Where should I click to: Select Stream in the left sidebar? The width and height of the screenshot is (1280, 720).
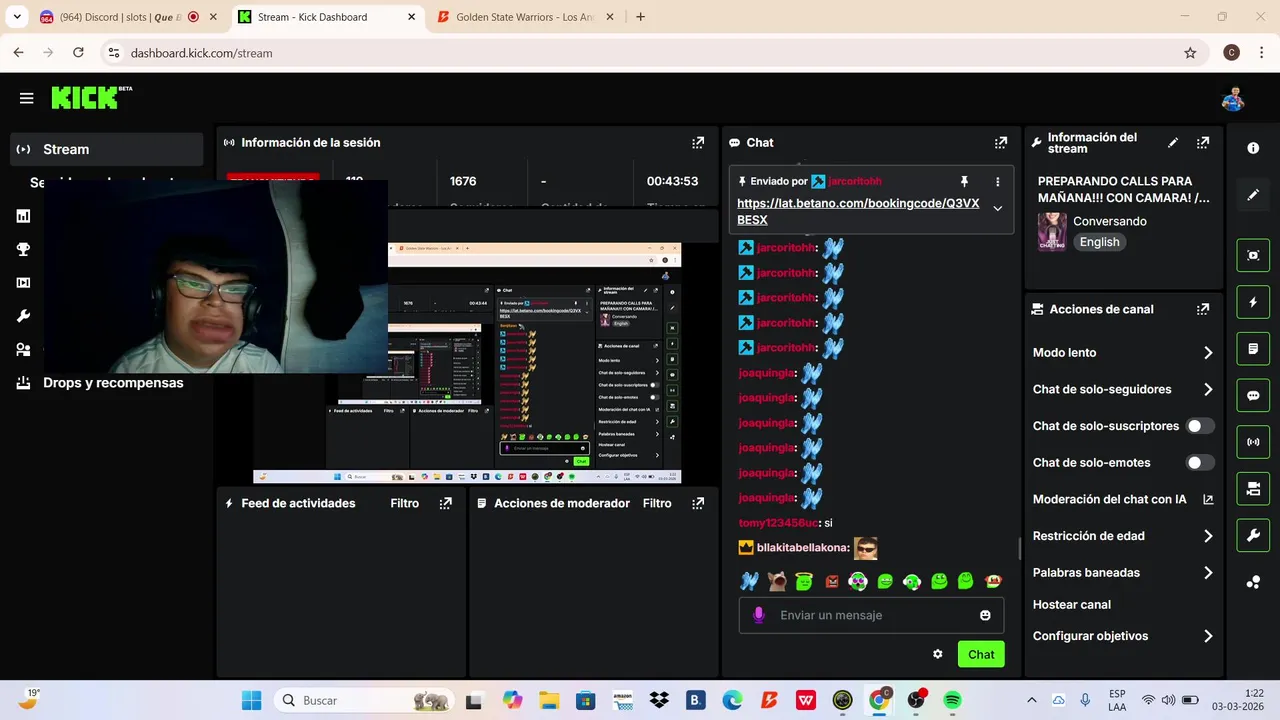pos(107,149)
